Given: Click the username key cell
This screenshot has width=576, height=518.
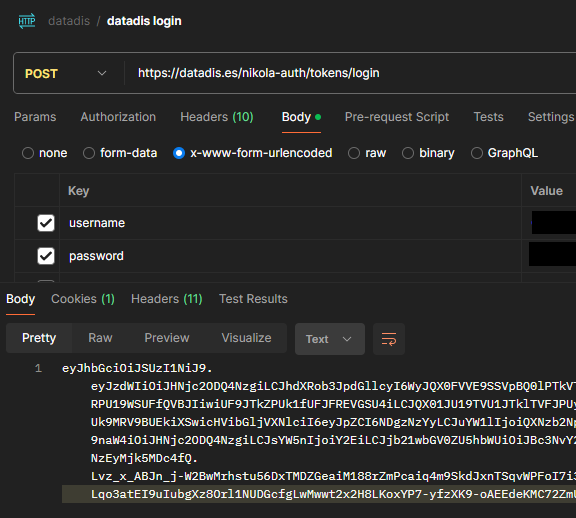Looking at the screenshot, I should click(290, 223).
